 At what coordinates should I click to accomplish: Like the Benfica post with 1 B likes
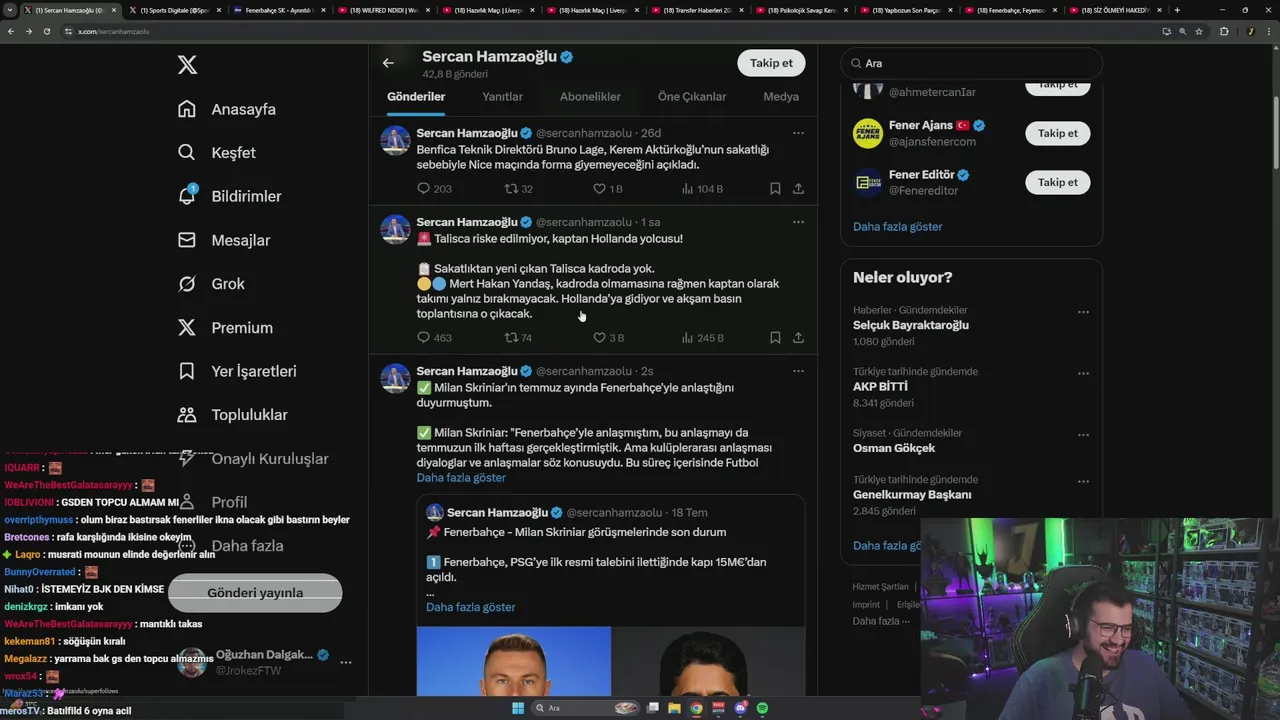[608, 189]
